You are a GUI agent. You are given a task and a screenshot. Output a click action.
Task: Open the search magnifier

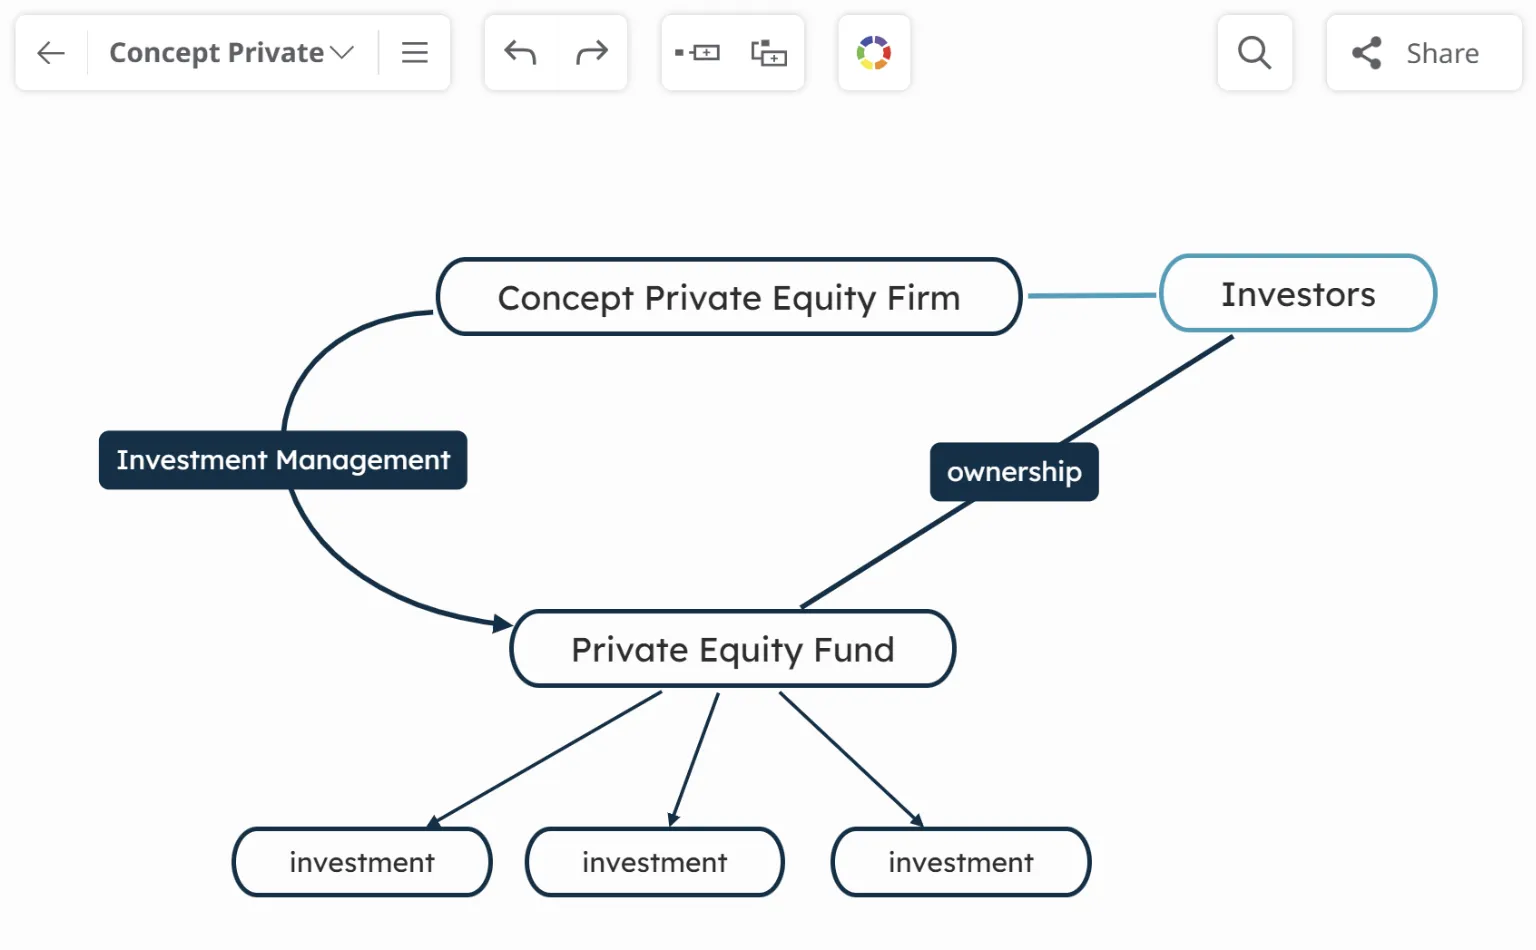[x=1254, y=53]
